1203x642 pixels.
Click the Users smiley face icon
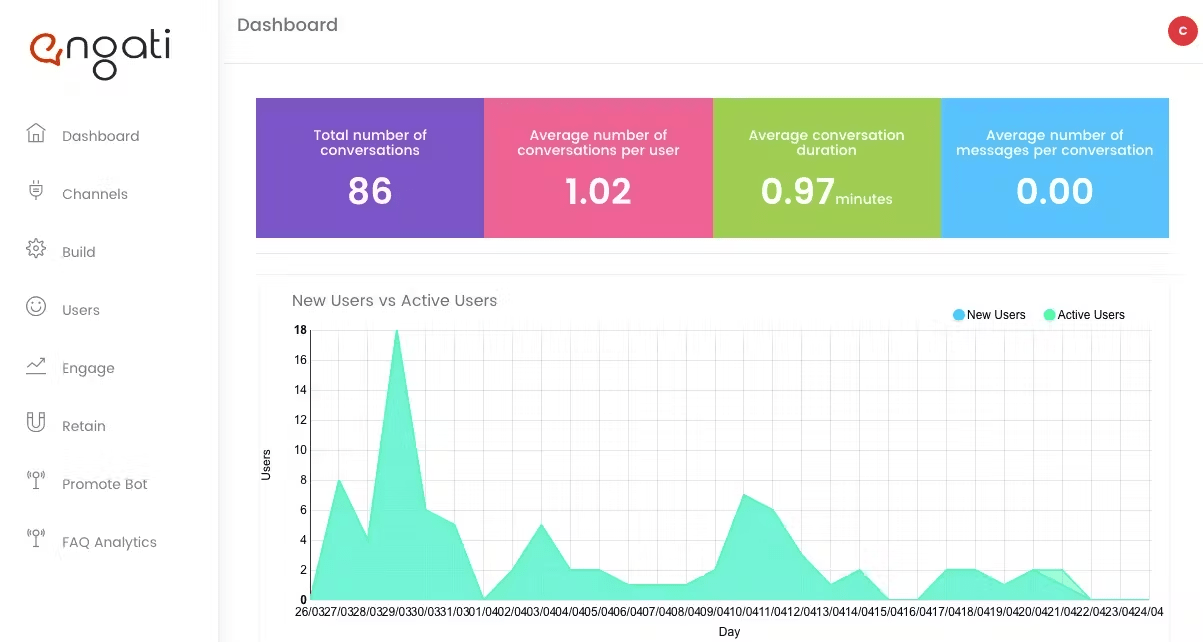pos(36,307)
